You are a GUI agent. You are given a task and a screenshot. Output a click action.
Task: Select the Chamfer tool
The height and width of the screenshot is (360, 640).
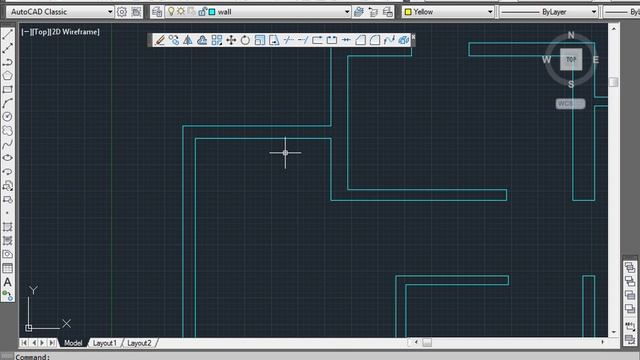pyautogui.click(x=360, y=40)
